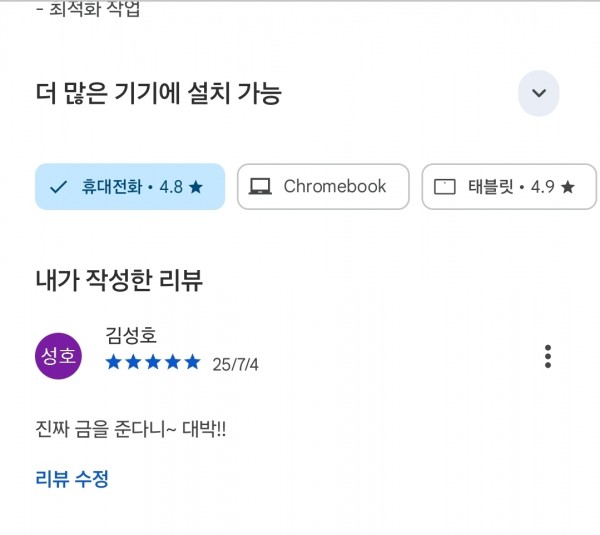Open the 리뷰 수정 link
This screenshot has width=600, height=535.
click(72, 479)
